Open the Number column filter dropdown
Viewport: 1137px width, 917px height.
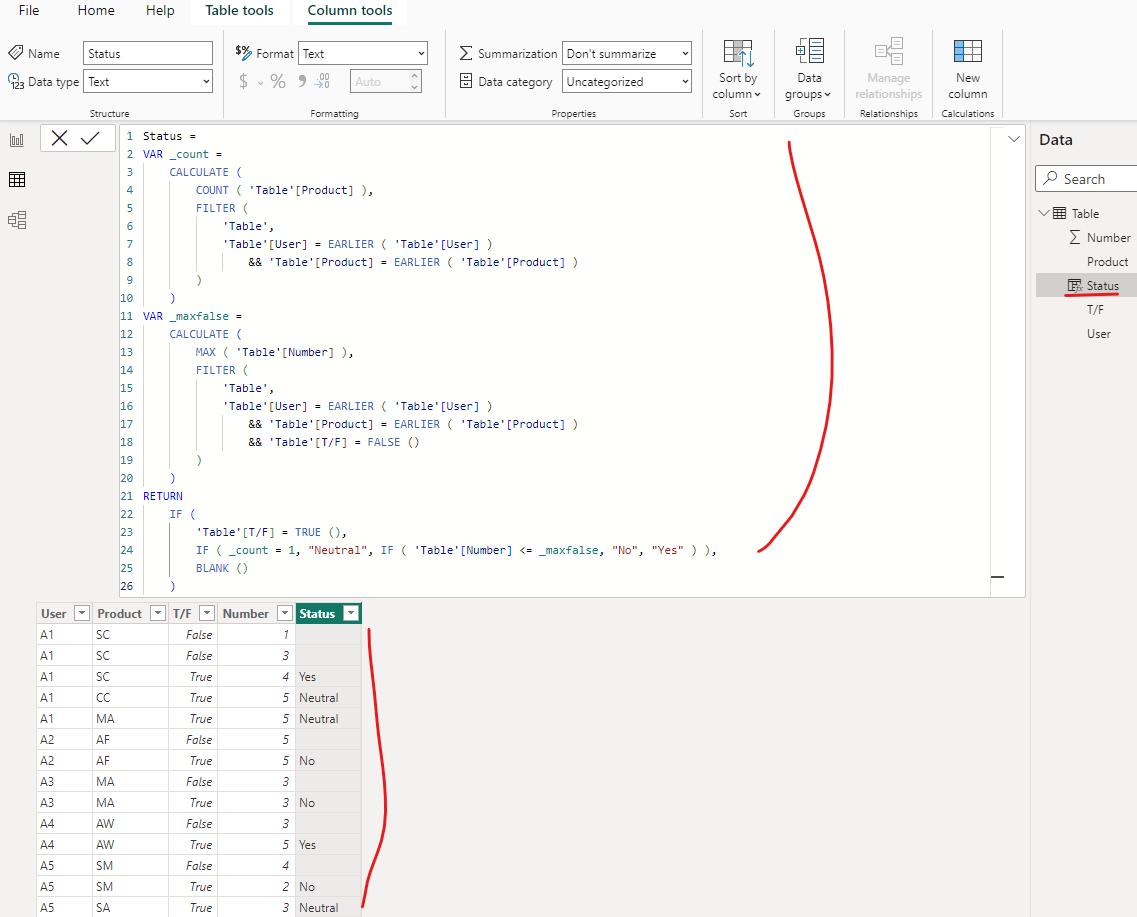click(x=285, y=613)
